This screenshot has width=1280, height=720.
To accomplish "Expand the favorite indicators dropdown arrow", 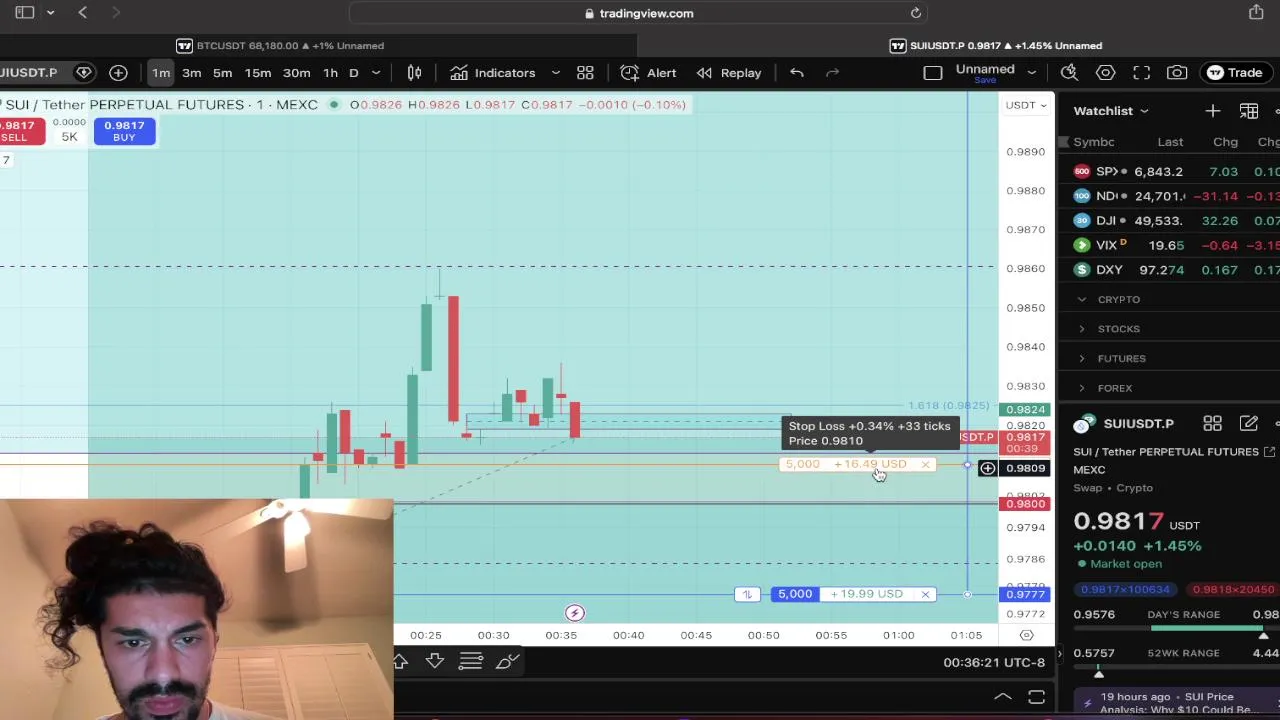I will coord(556,73).
